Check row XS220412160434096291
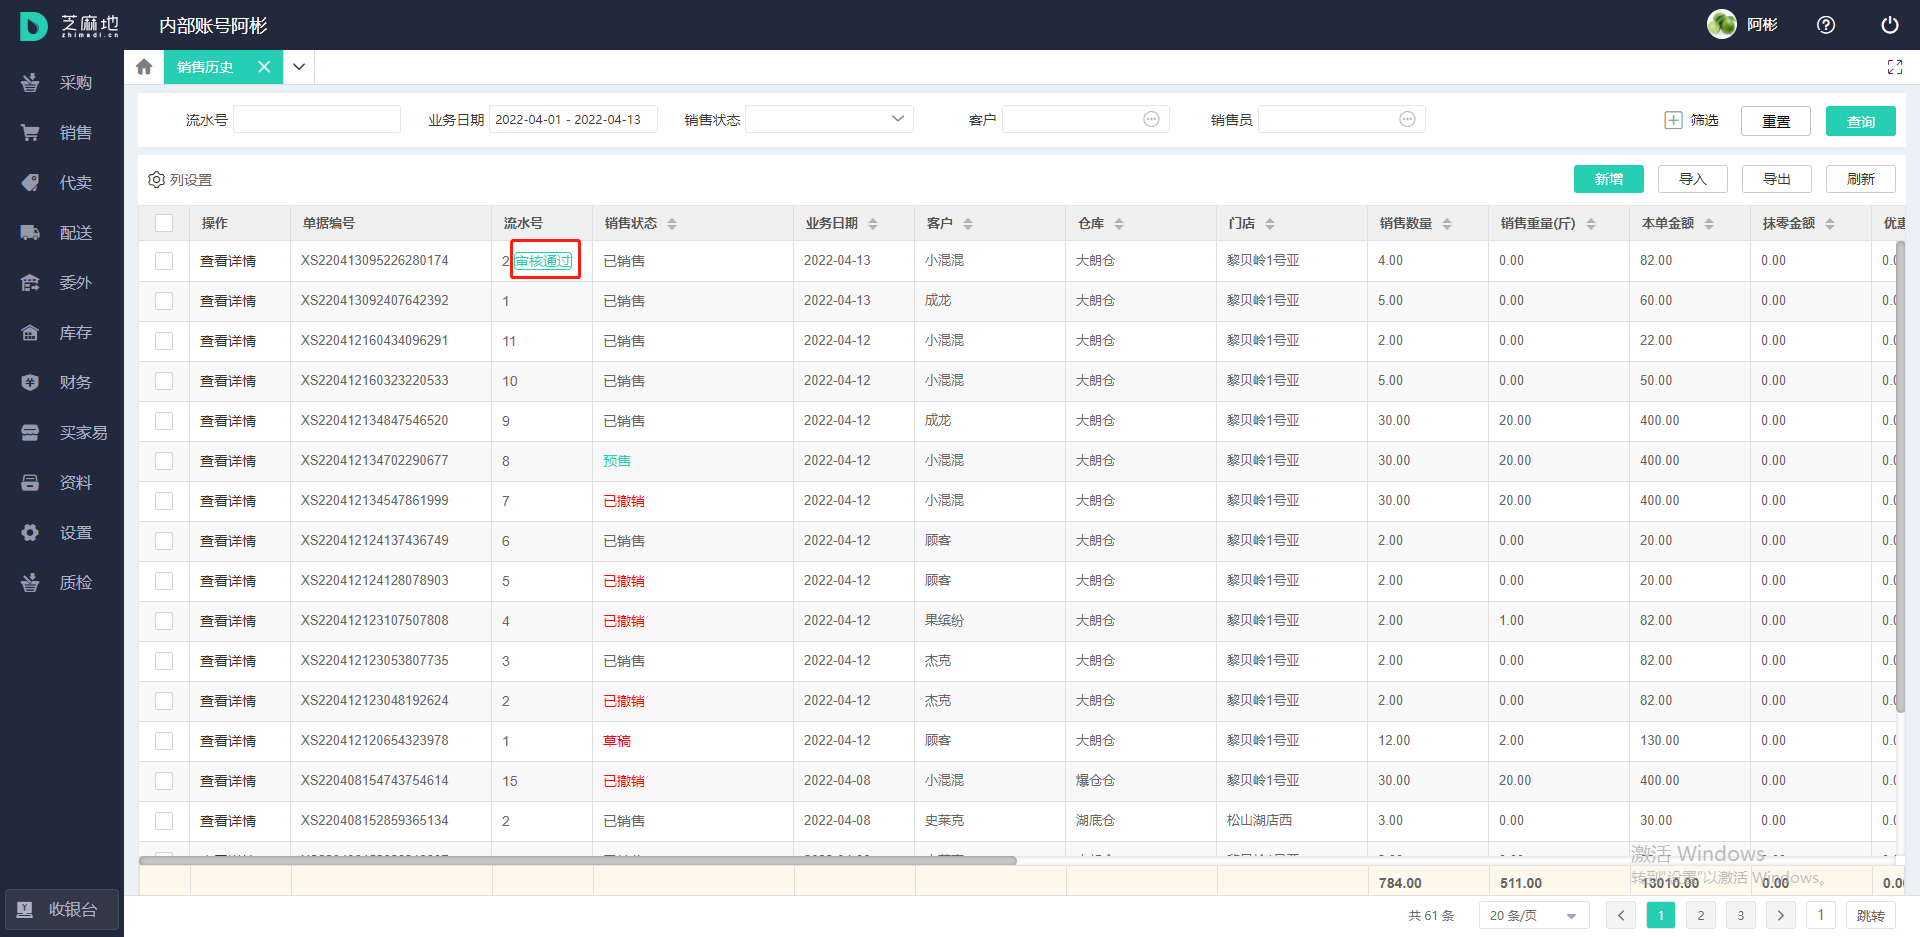1920x937 pixels. (x=164, y=341)
